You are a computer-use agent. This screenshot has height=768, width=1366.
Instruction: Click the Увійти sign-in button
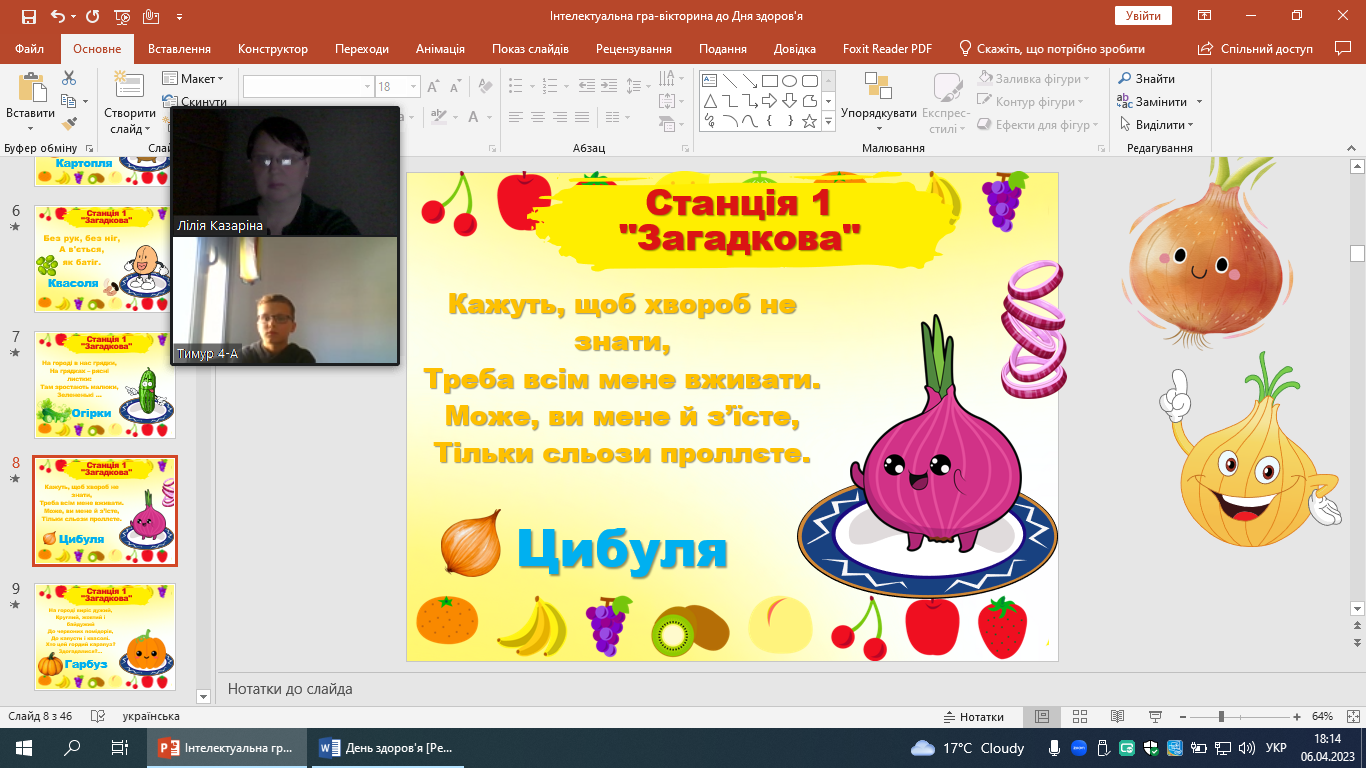(x=1143, y=16)
